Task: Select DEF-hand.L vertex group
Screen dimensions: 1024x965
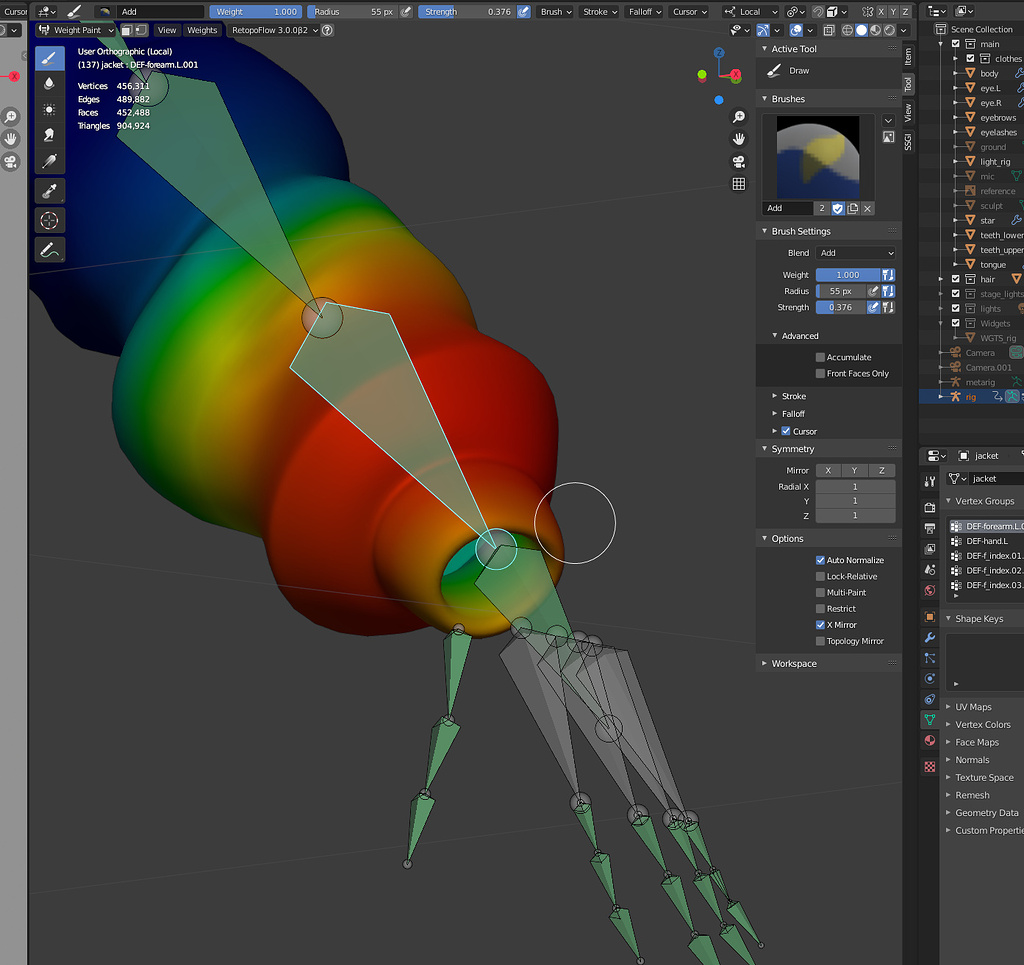Action: tap(987, 541)
